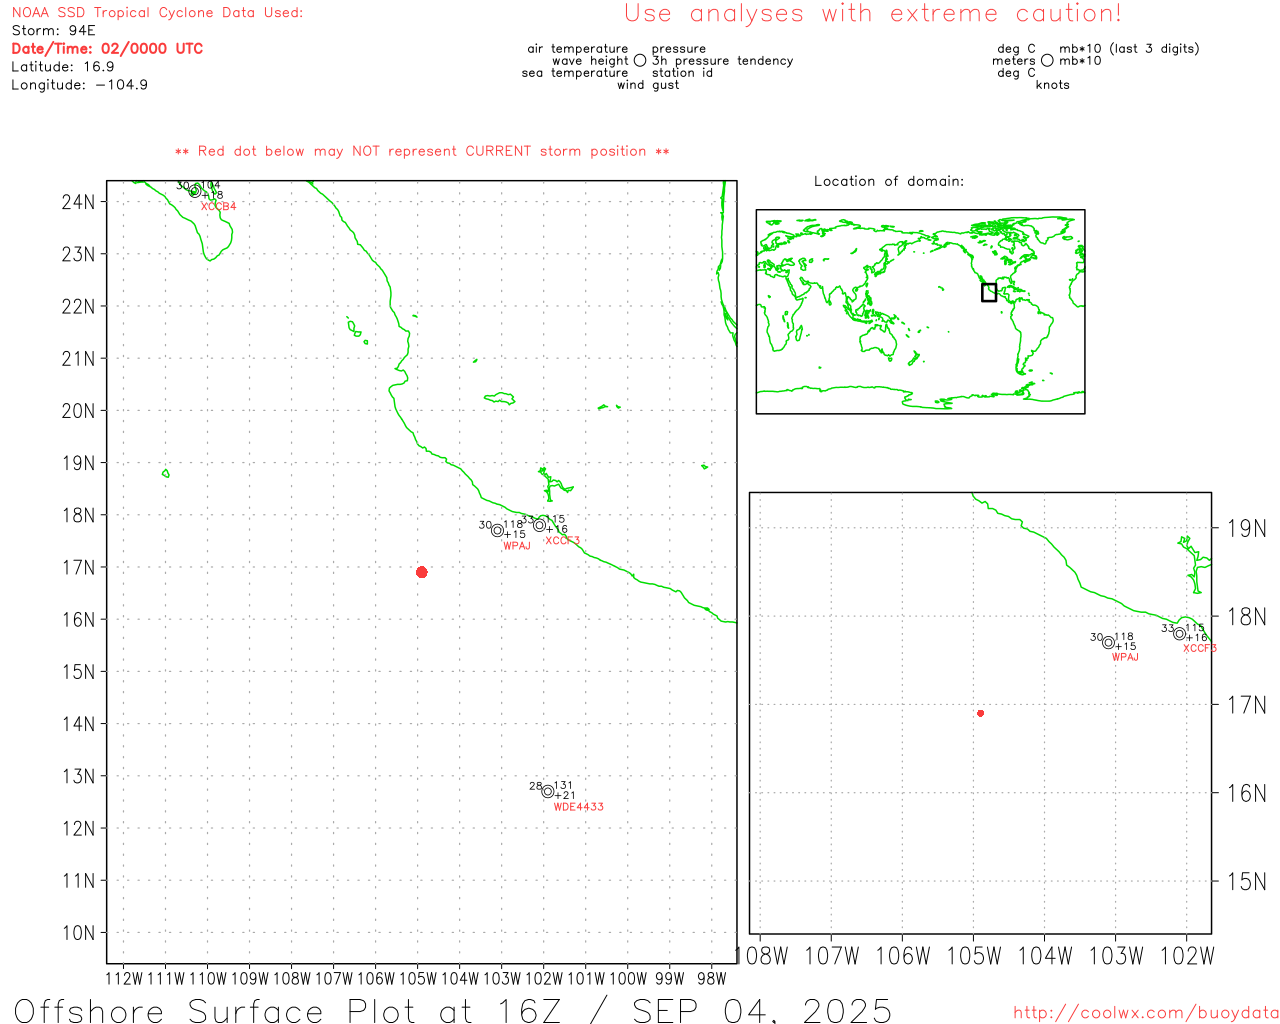Click the 'mb*10 (last 3 digits)' units label
1280x1024 pixels.
coord(1129,49)
